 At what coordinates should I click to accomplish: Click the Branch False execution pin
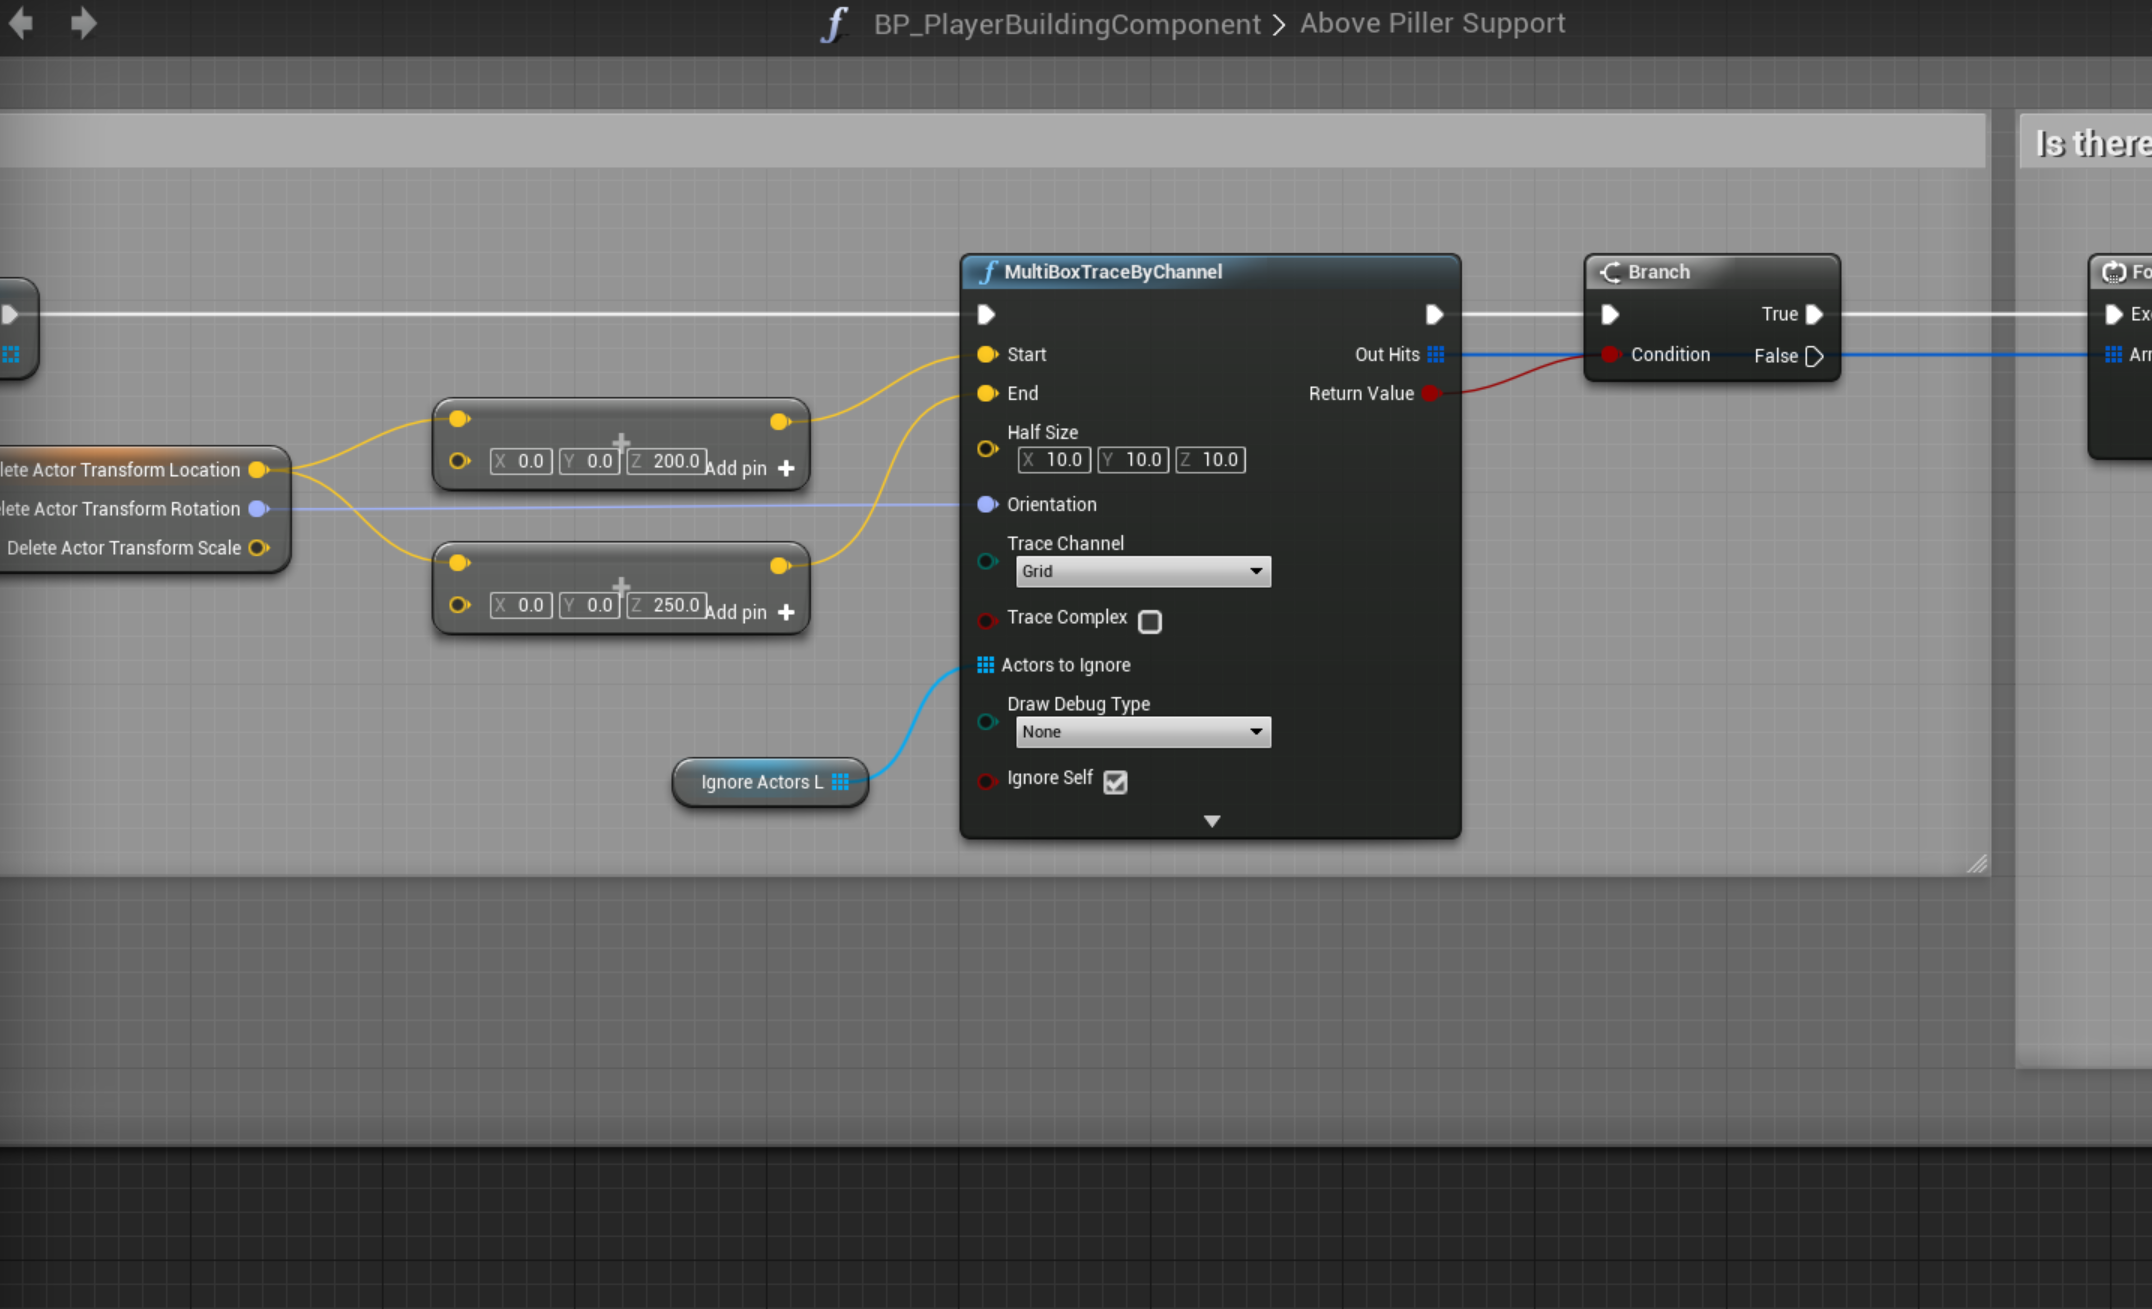pos(1814,356)
